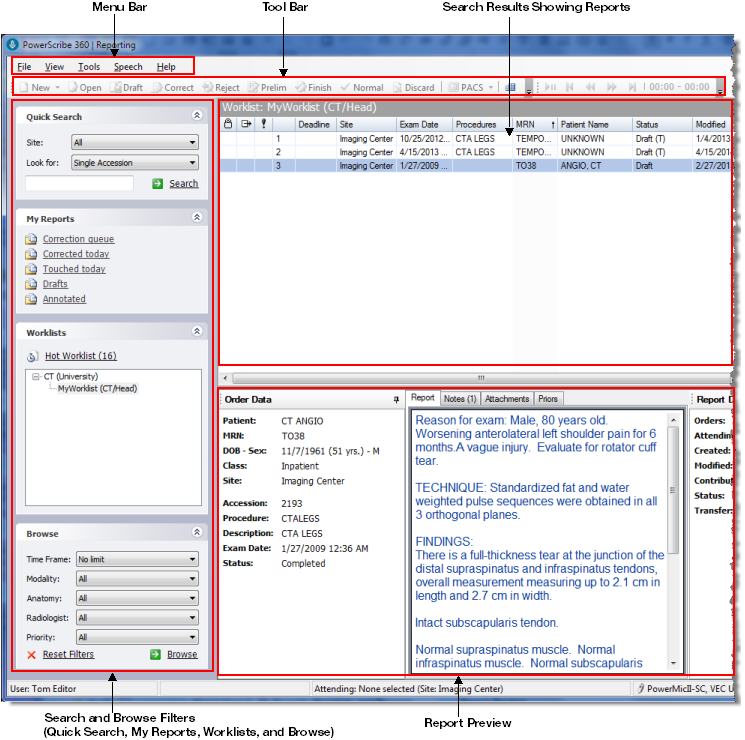This screenshot has width=745, height=740.
Task: Click the Open report toolbar button
Action: point(85,87)
